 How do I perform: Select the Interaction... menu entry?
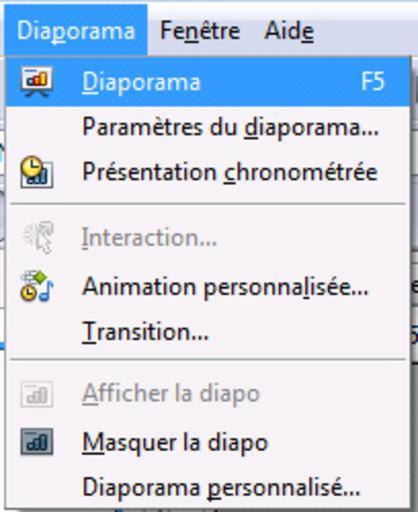[x=208, y=238]
